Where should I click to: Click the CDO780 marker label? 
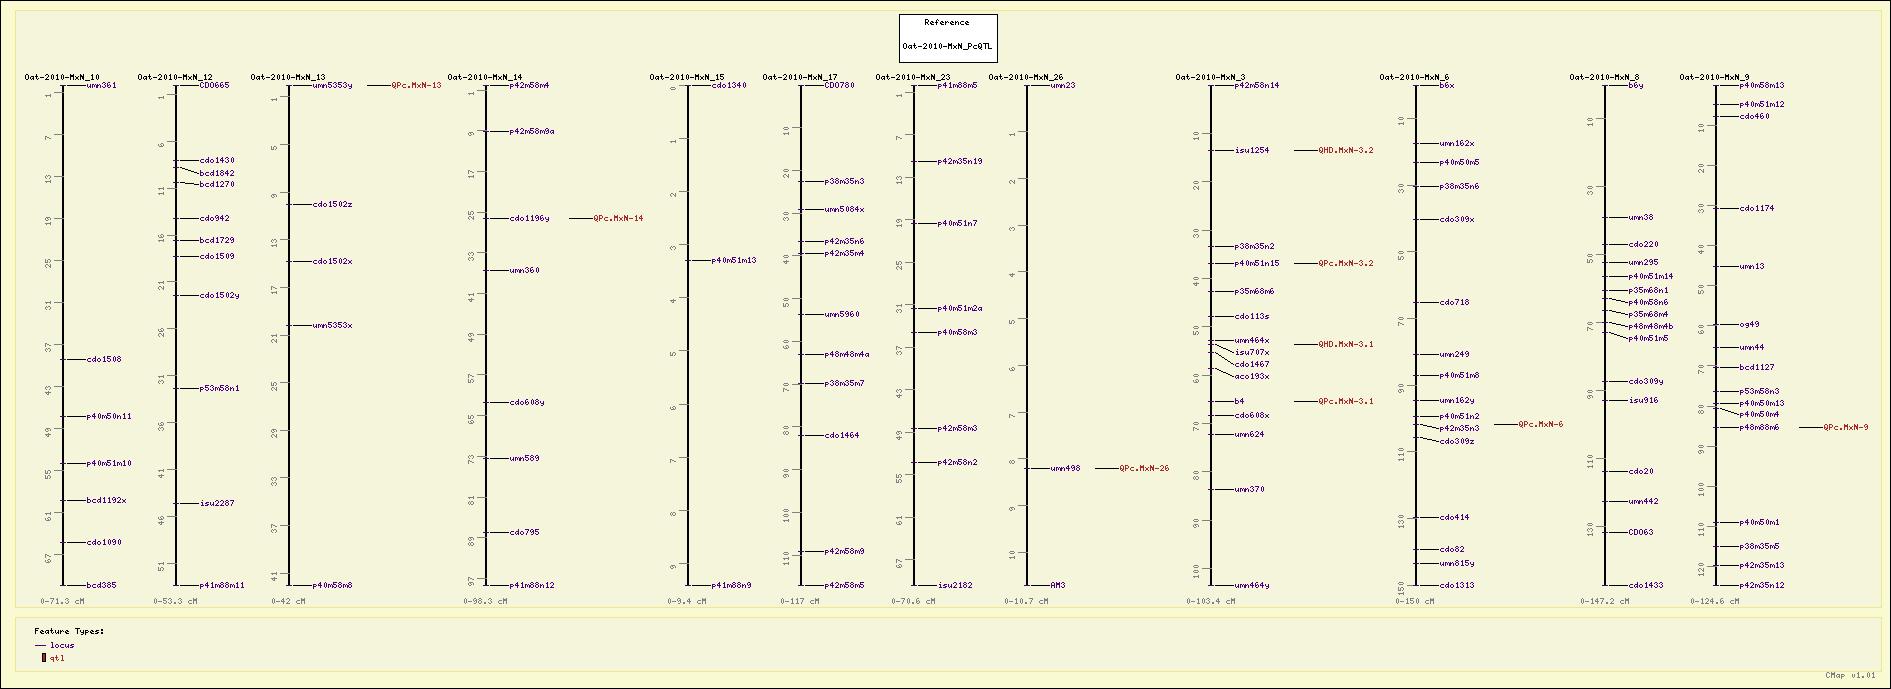pos(839,86)
